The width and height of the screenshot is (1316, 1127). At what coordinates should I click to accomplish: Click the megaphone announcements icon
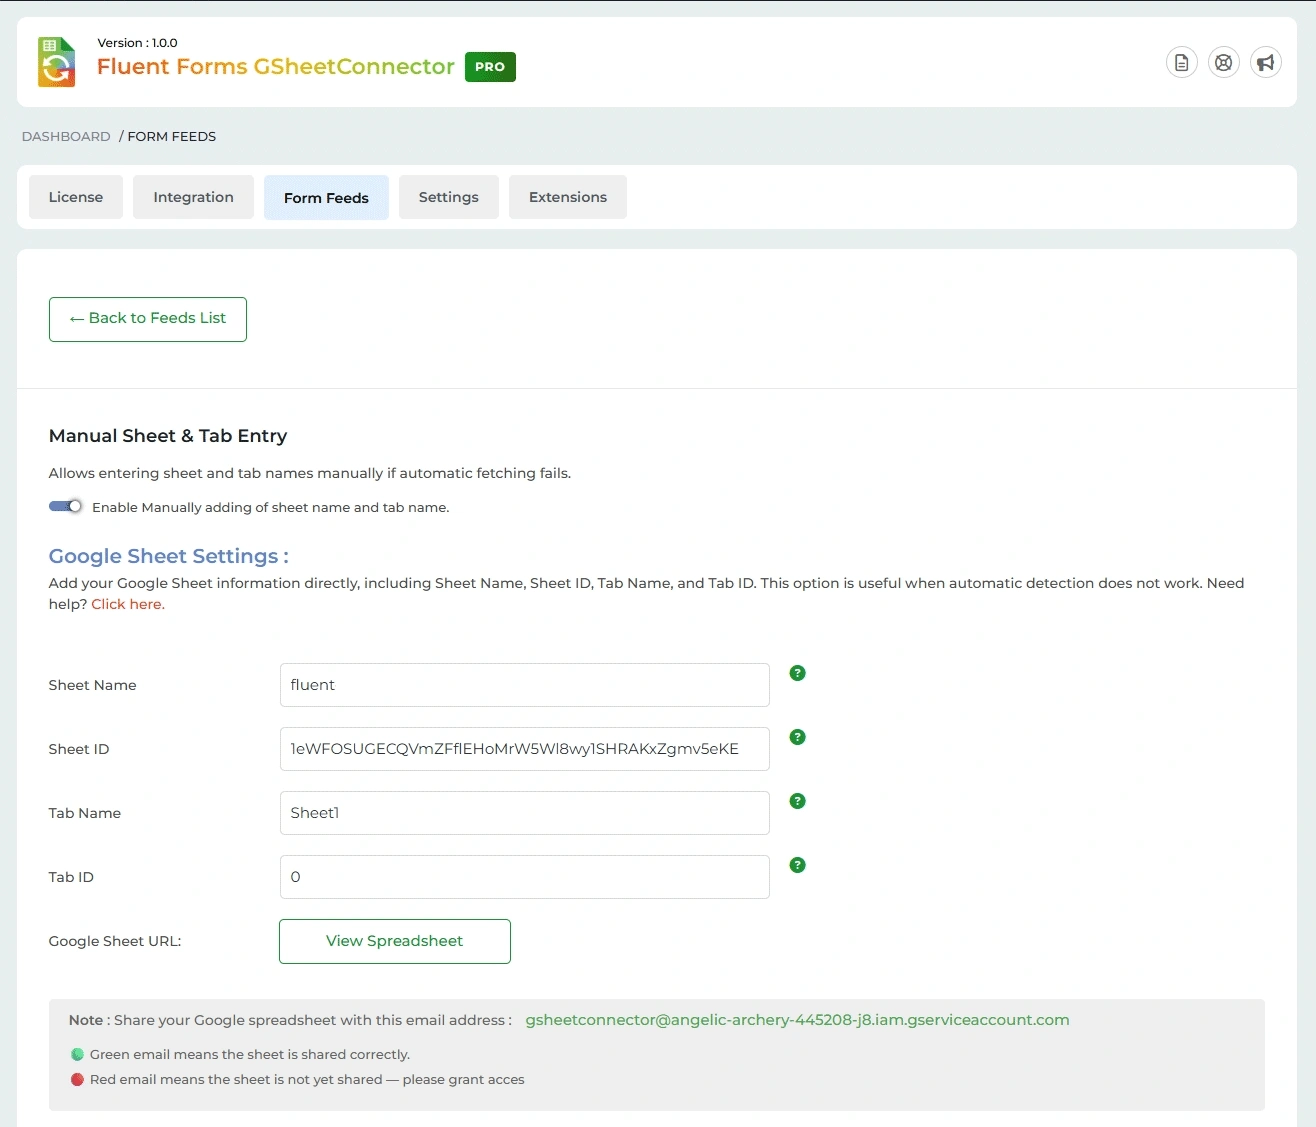(1265, 63)
